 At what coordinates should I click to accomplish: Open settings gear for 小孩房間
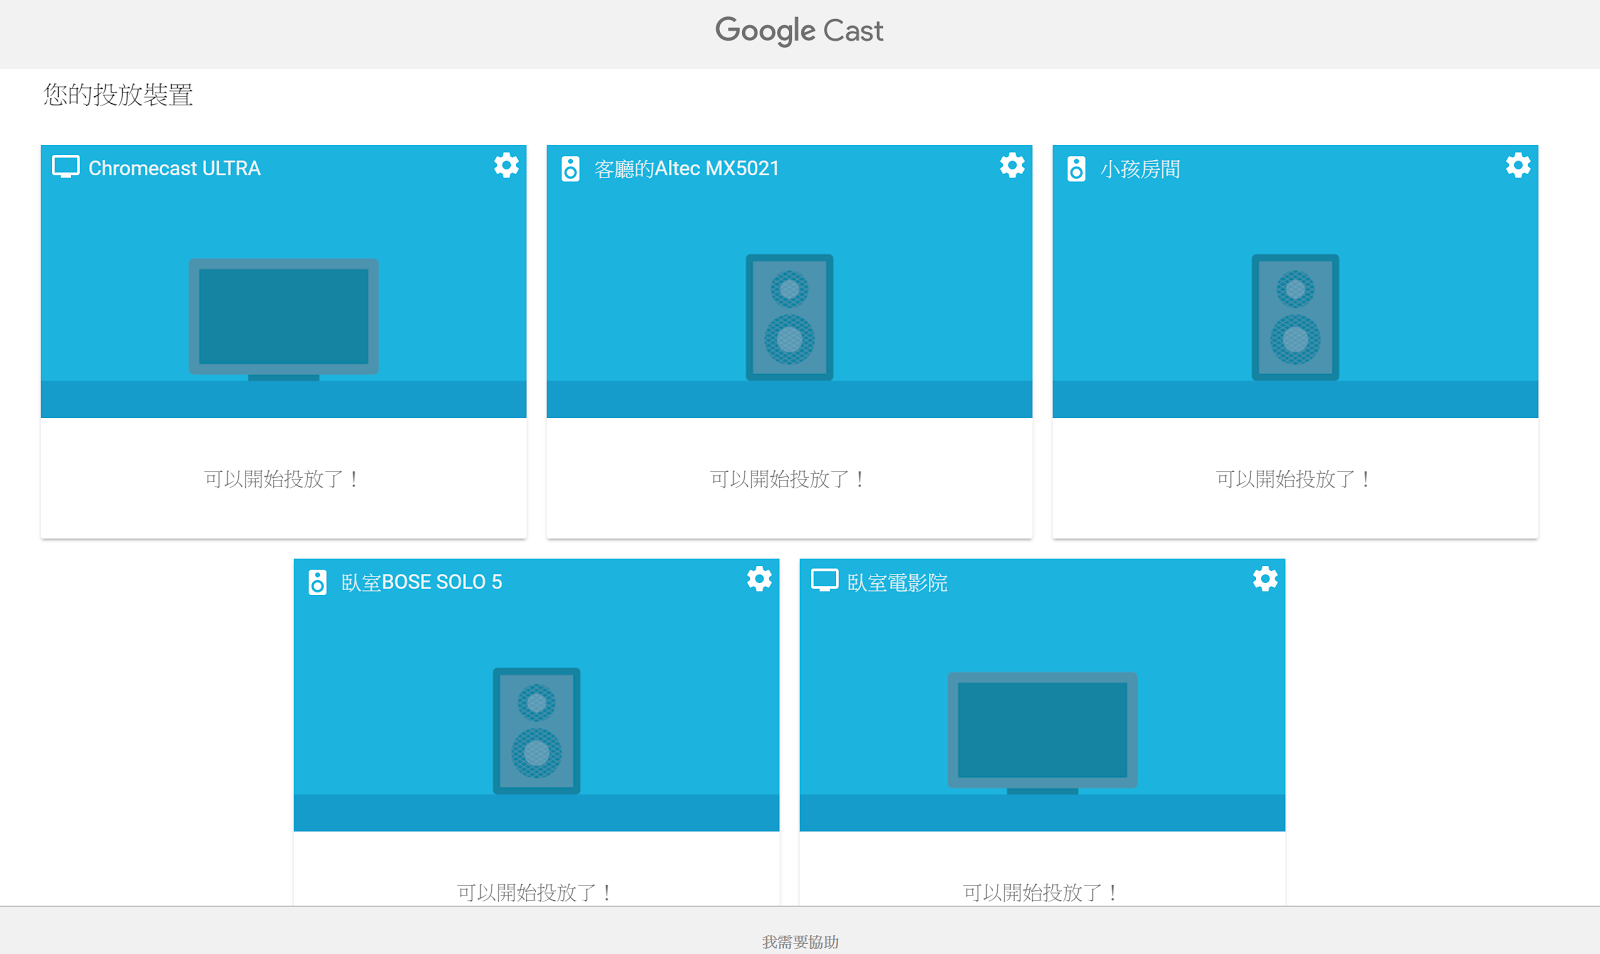(1518, 165)
